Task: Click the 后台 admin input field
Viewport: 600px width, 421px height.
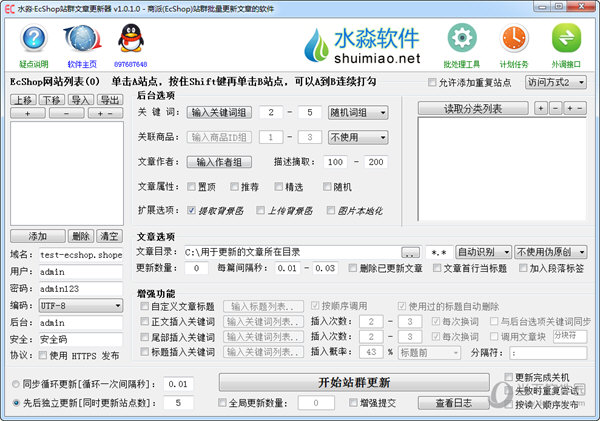Action: click(x=81, y=323)
